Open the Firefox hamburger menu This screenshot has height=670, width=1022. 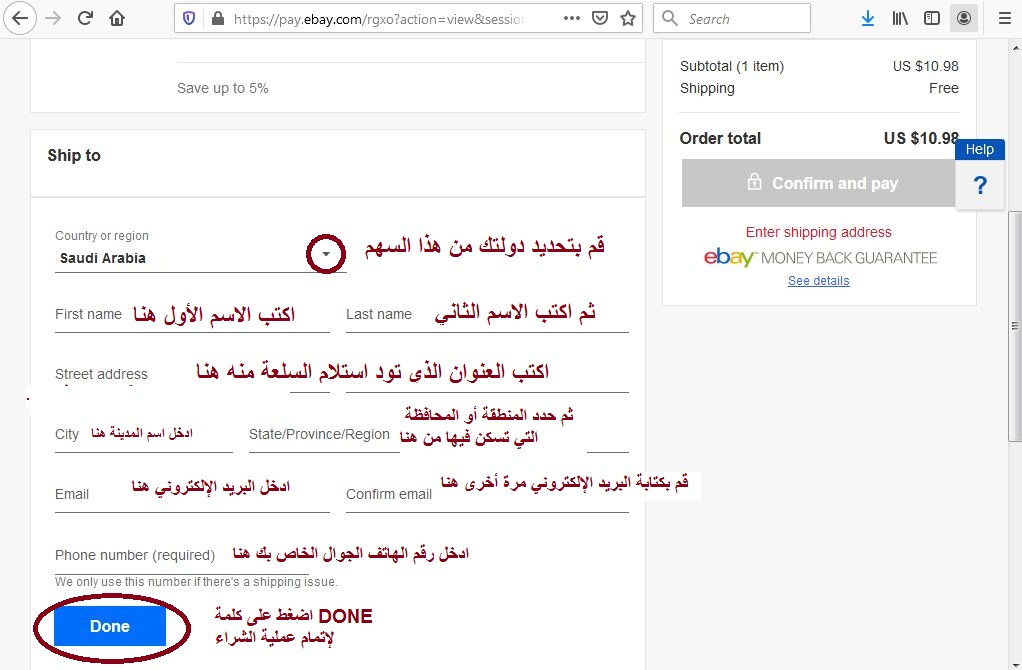pos(1004,18)
